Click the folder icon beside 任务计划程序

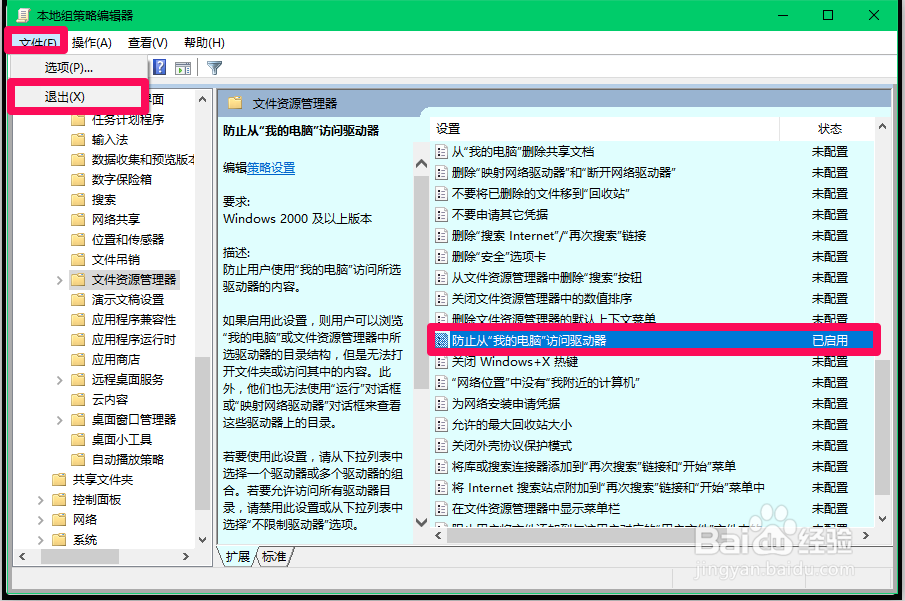78,120
